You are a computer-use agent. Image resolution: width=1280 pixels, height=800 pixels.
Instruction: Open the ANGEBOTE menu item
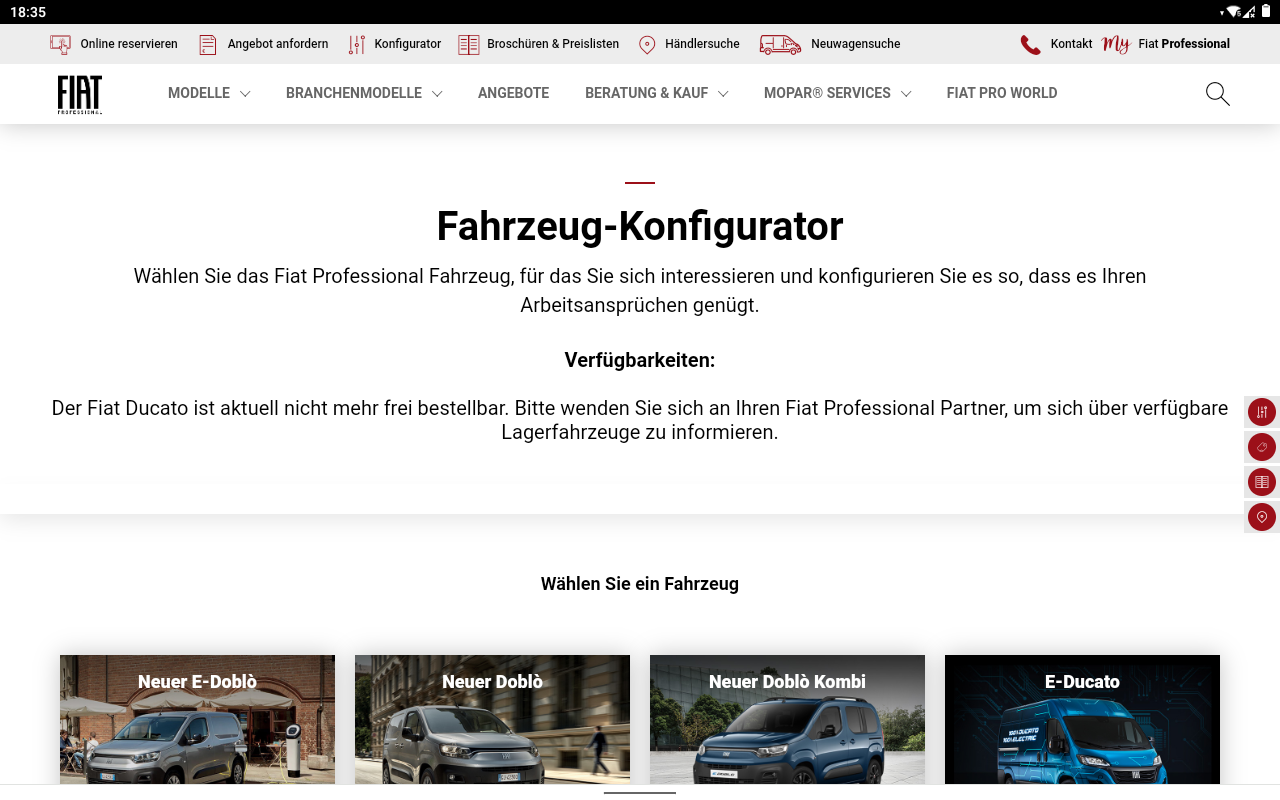513,93
